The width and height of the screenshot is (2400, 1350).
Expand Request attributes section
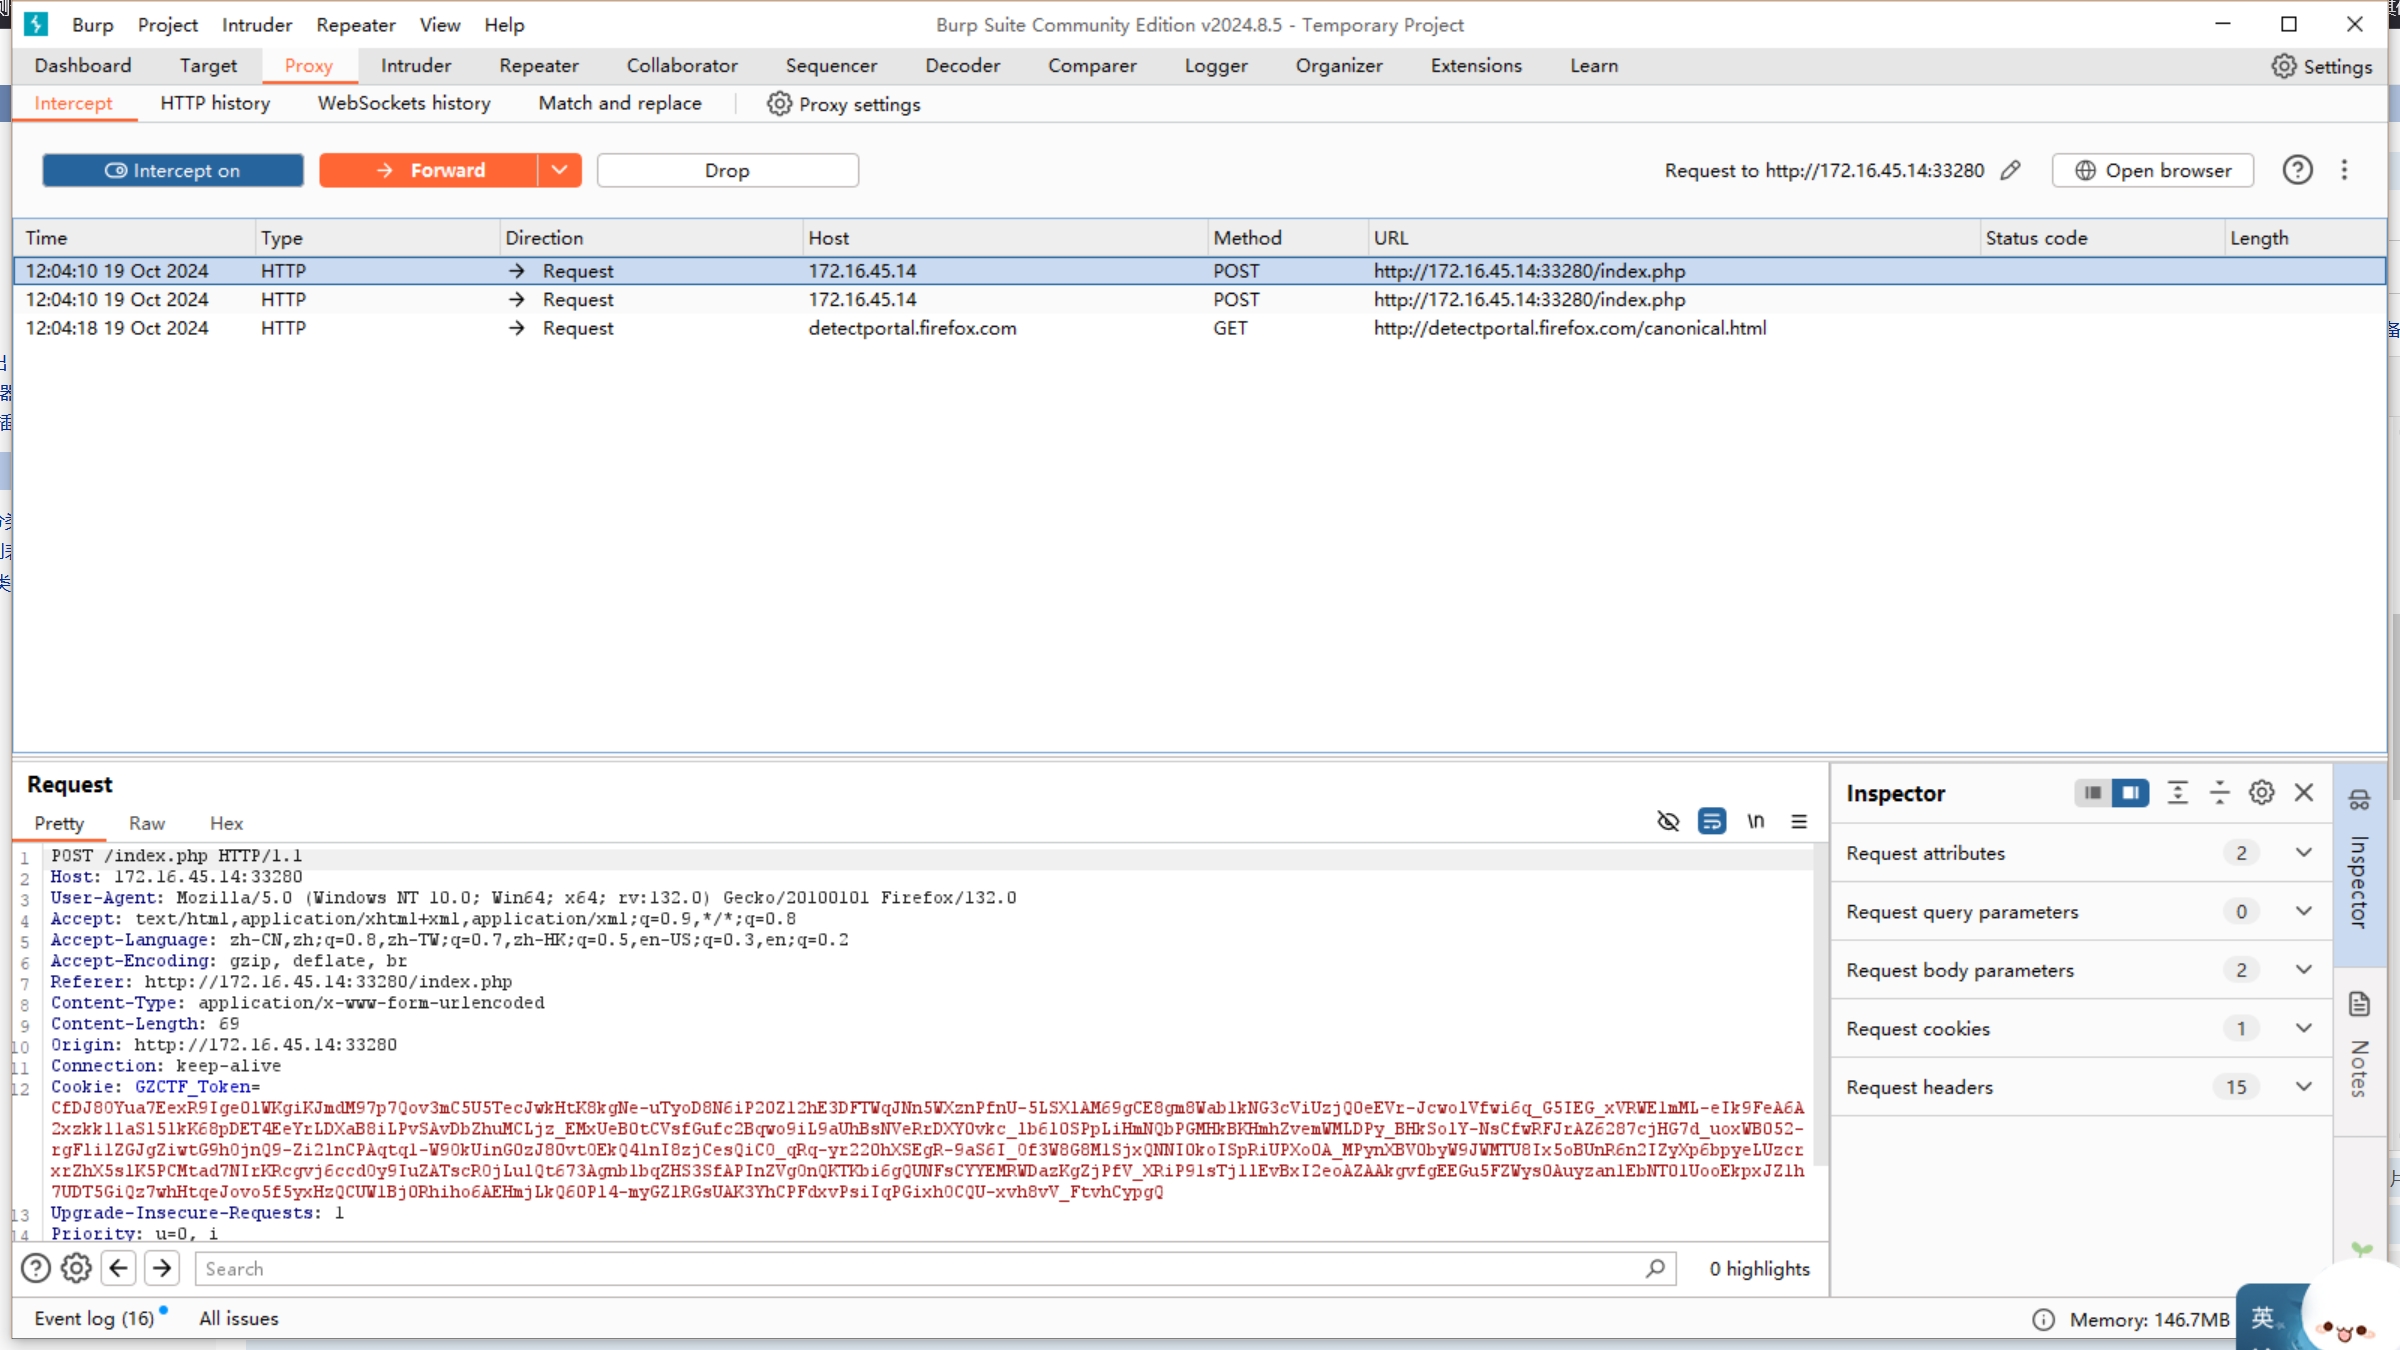2304,853
